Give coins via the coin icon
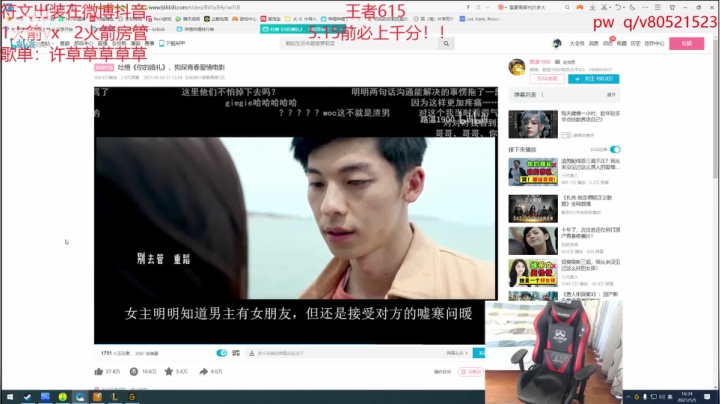Image resolution: width=720 pixels, height=404 pixels. (134, 371)
